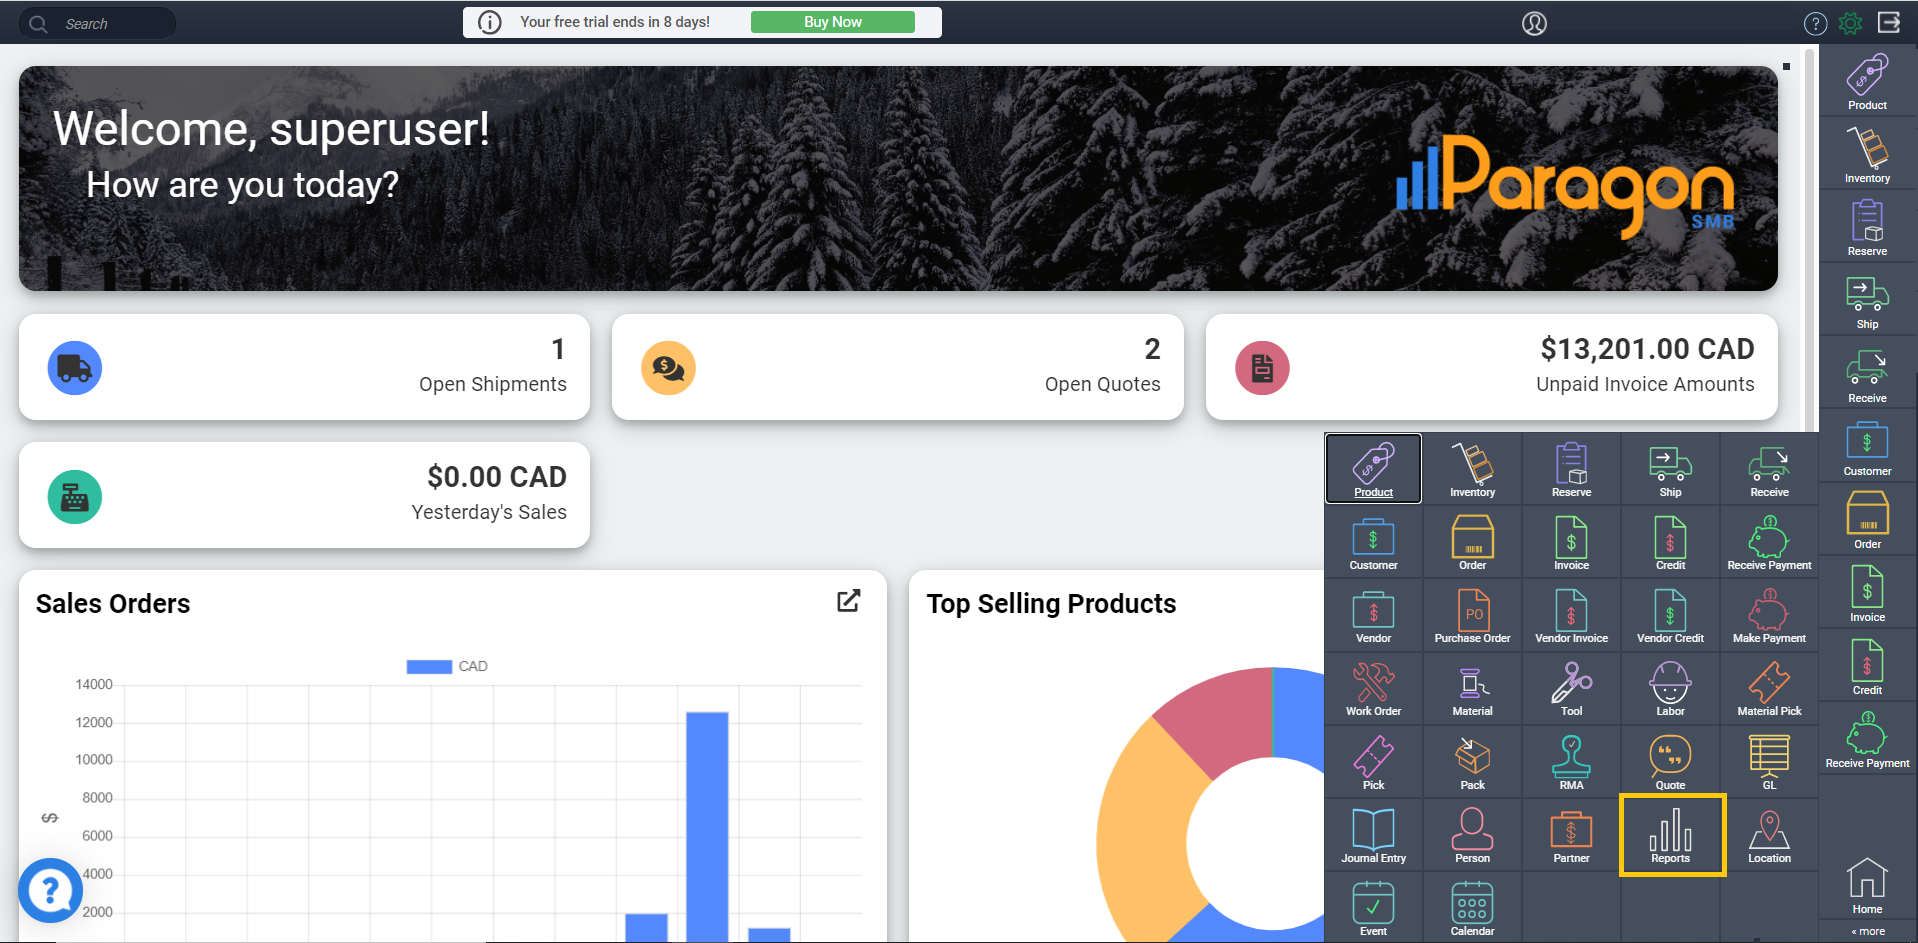The image size is (1918, 943).
Task: Select the Partner module
Action: 1571,835
